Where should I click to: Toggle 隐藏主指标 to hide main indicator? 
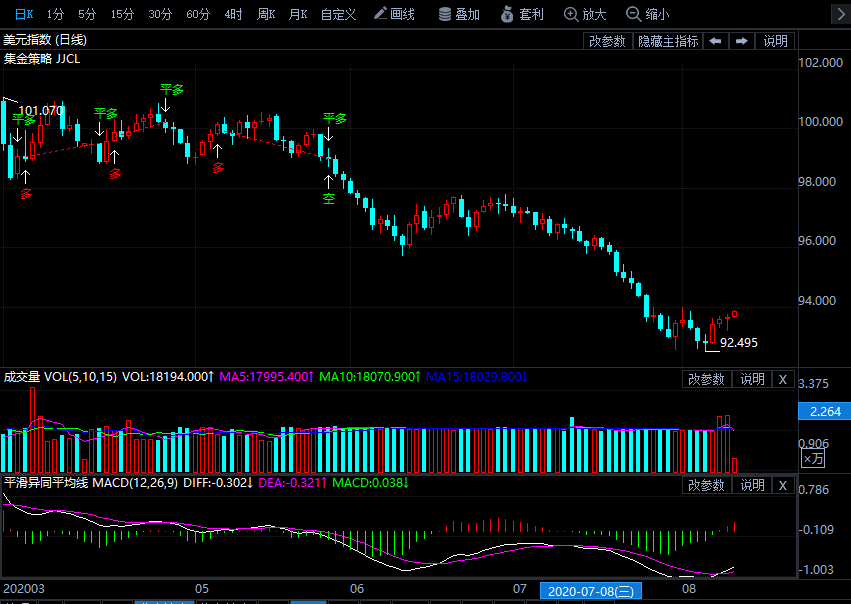click(668, 41)
